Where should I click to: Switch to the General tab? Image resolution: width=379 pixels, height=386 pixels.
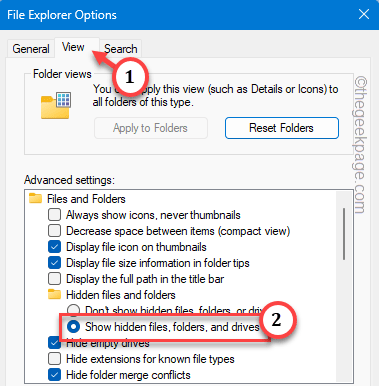click(31, 49)
